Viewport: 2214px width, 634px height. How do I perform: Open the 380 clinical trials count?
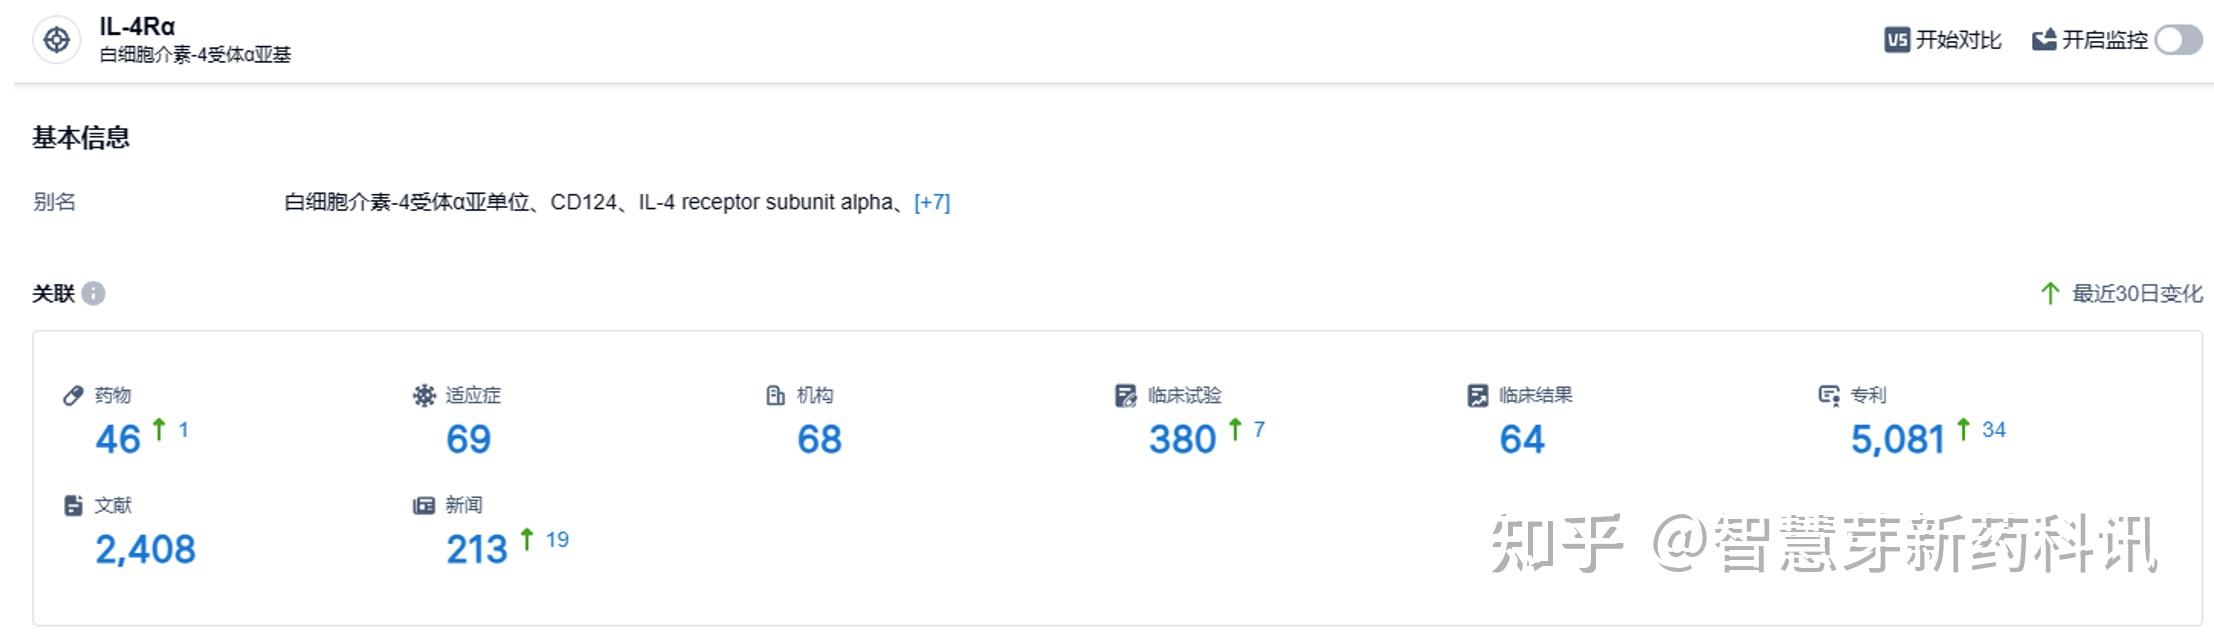(x=1182, y=439)
